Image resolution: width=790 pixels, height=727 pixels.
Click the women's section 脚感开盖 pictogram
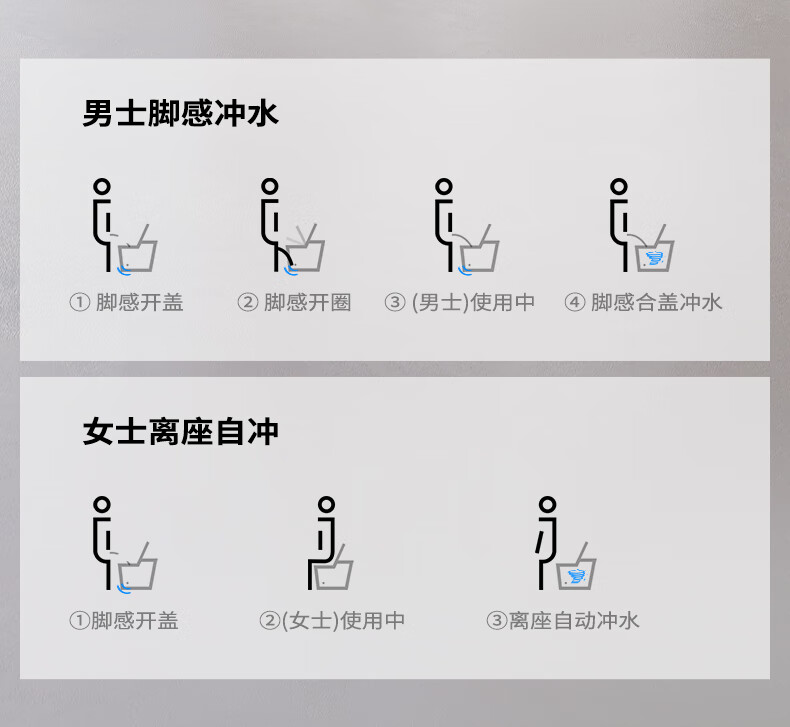(x=125, y=544)
